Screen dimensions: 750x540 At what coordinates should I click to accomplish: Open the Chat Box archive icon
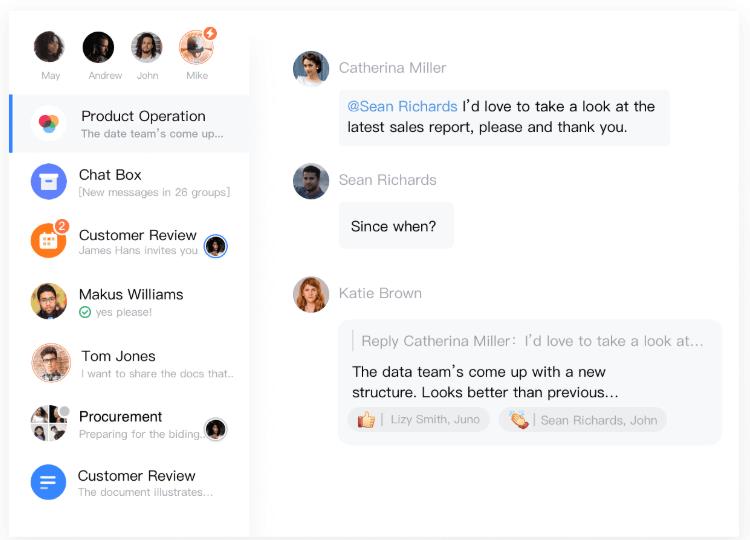49,182
